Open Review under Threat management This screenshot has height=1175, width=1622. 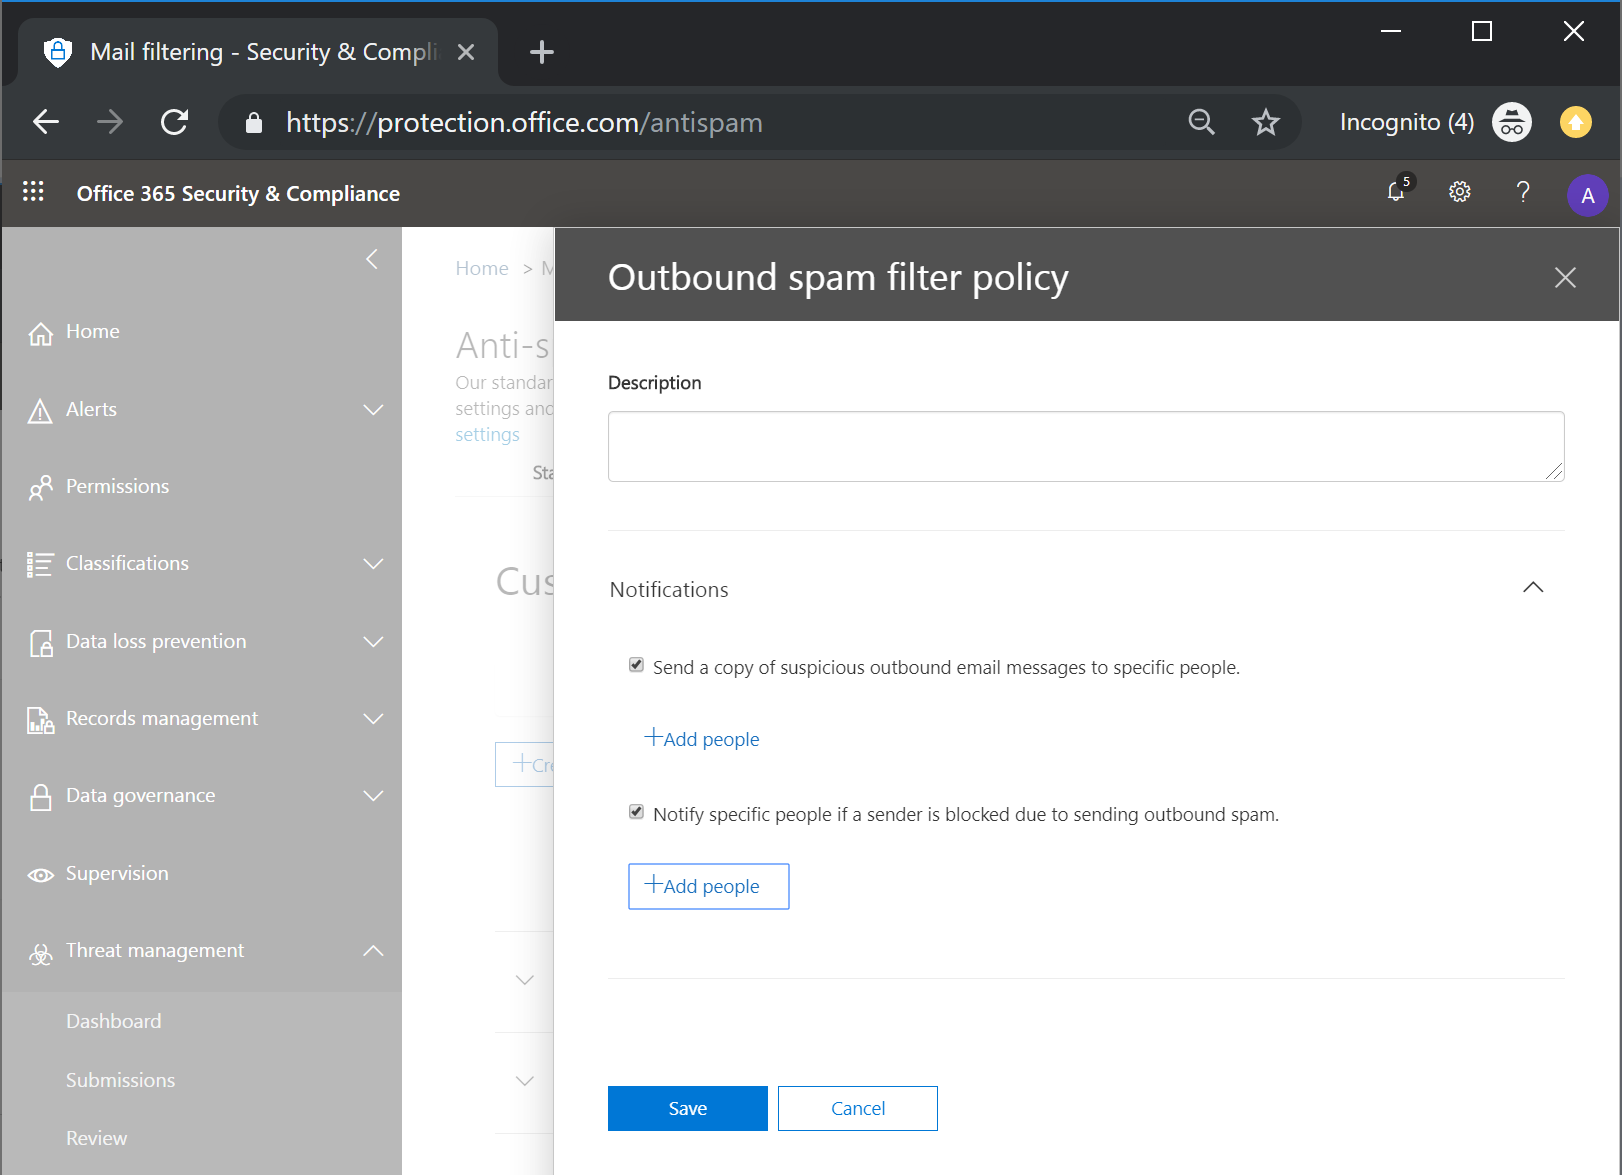97,1138
